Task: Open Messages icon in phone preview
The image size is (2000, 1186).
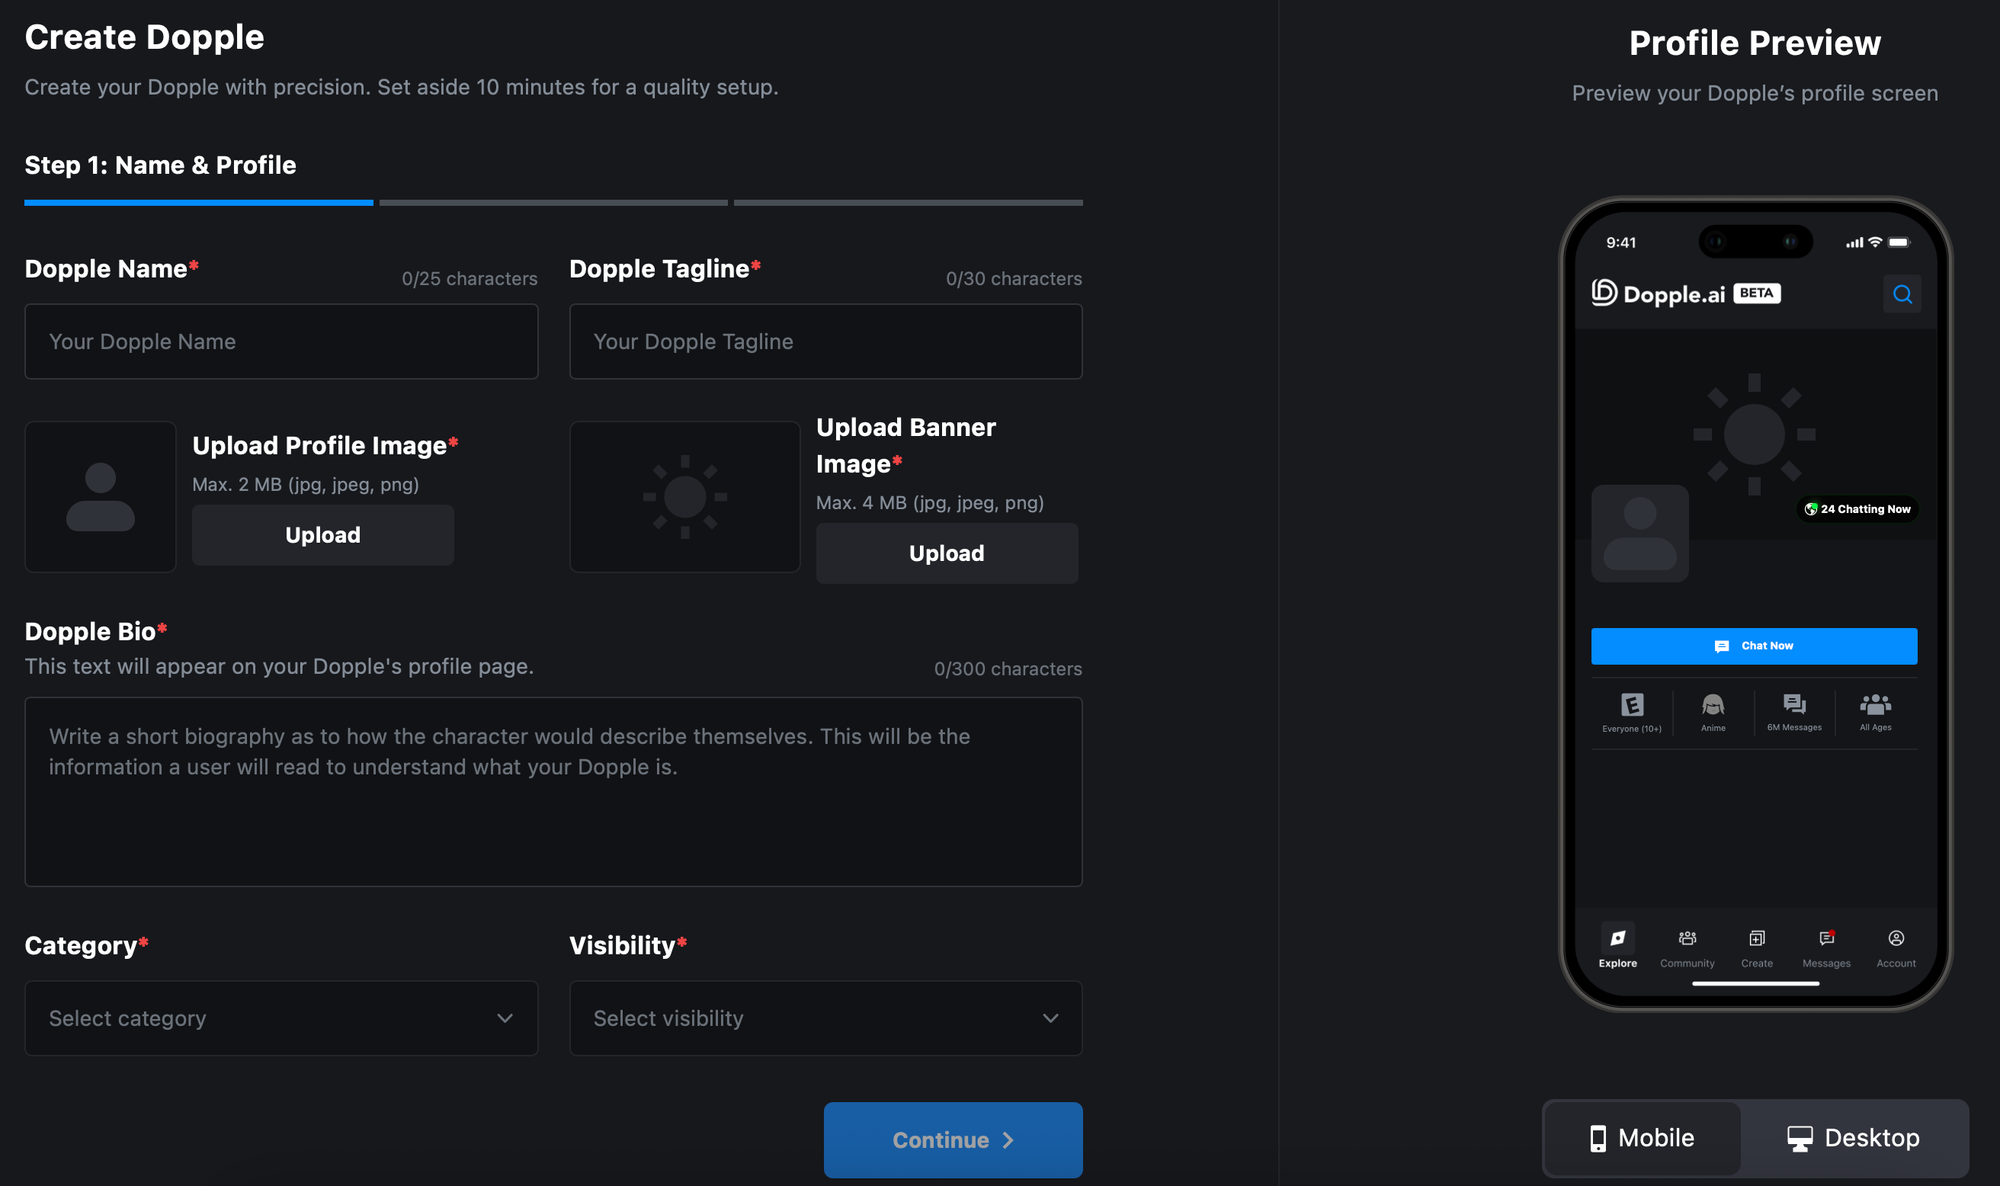Action: (x=1826, y=938)
